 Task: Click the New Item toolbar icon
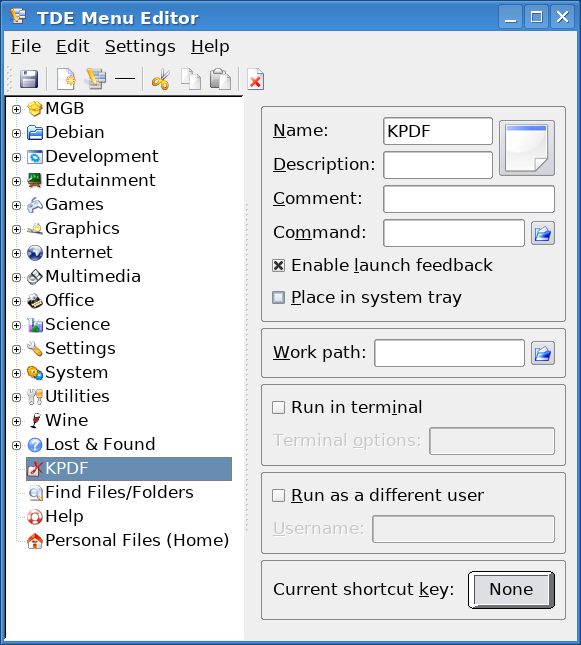pyautogui.click(x=66, y=79)
